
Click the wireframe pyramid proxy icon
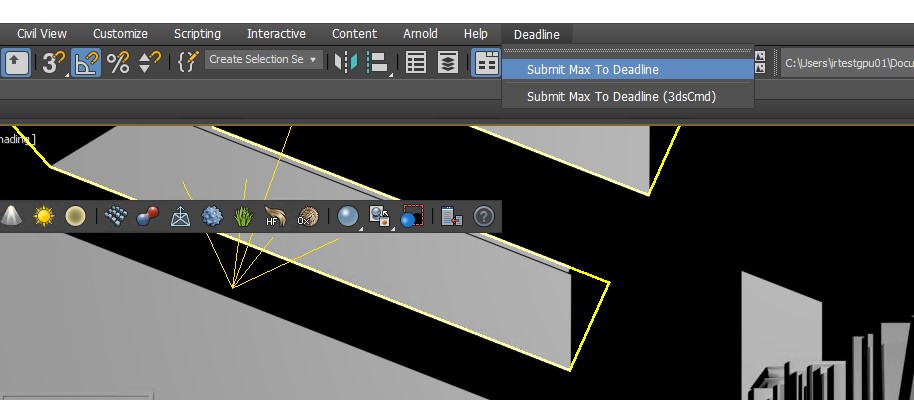pos(181,217)
